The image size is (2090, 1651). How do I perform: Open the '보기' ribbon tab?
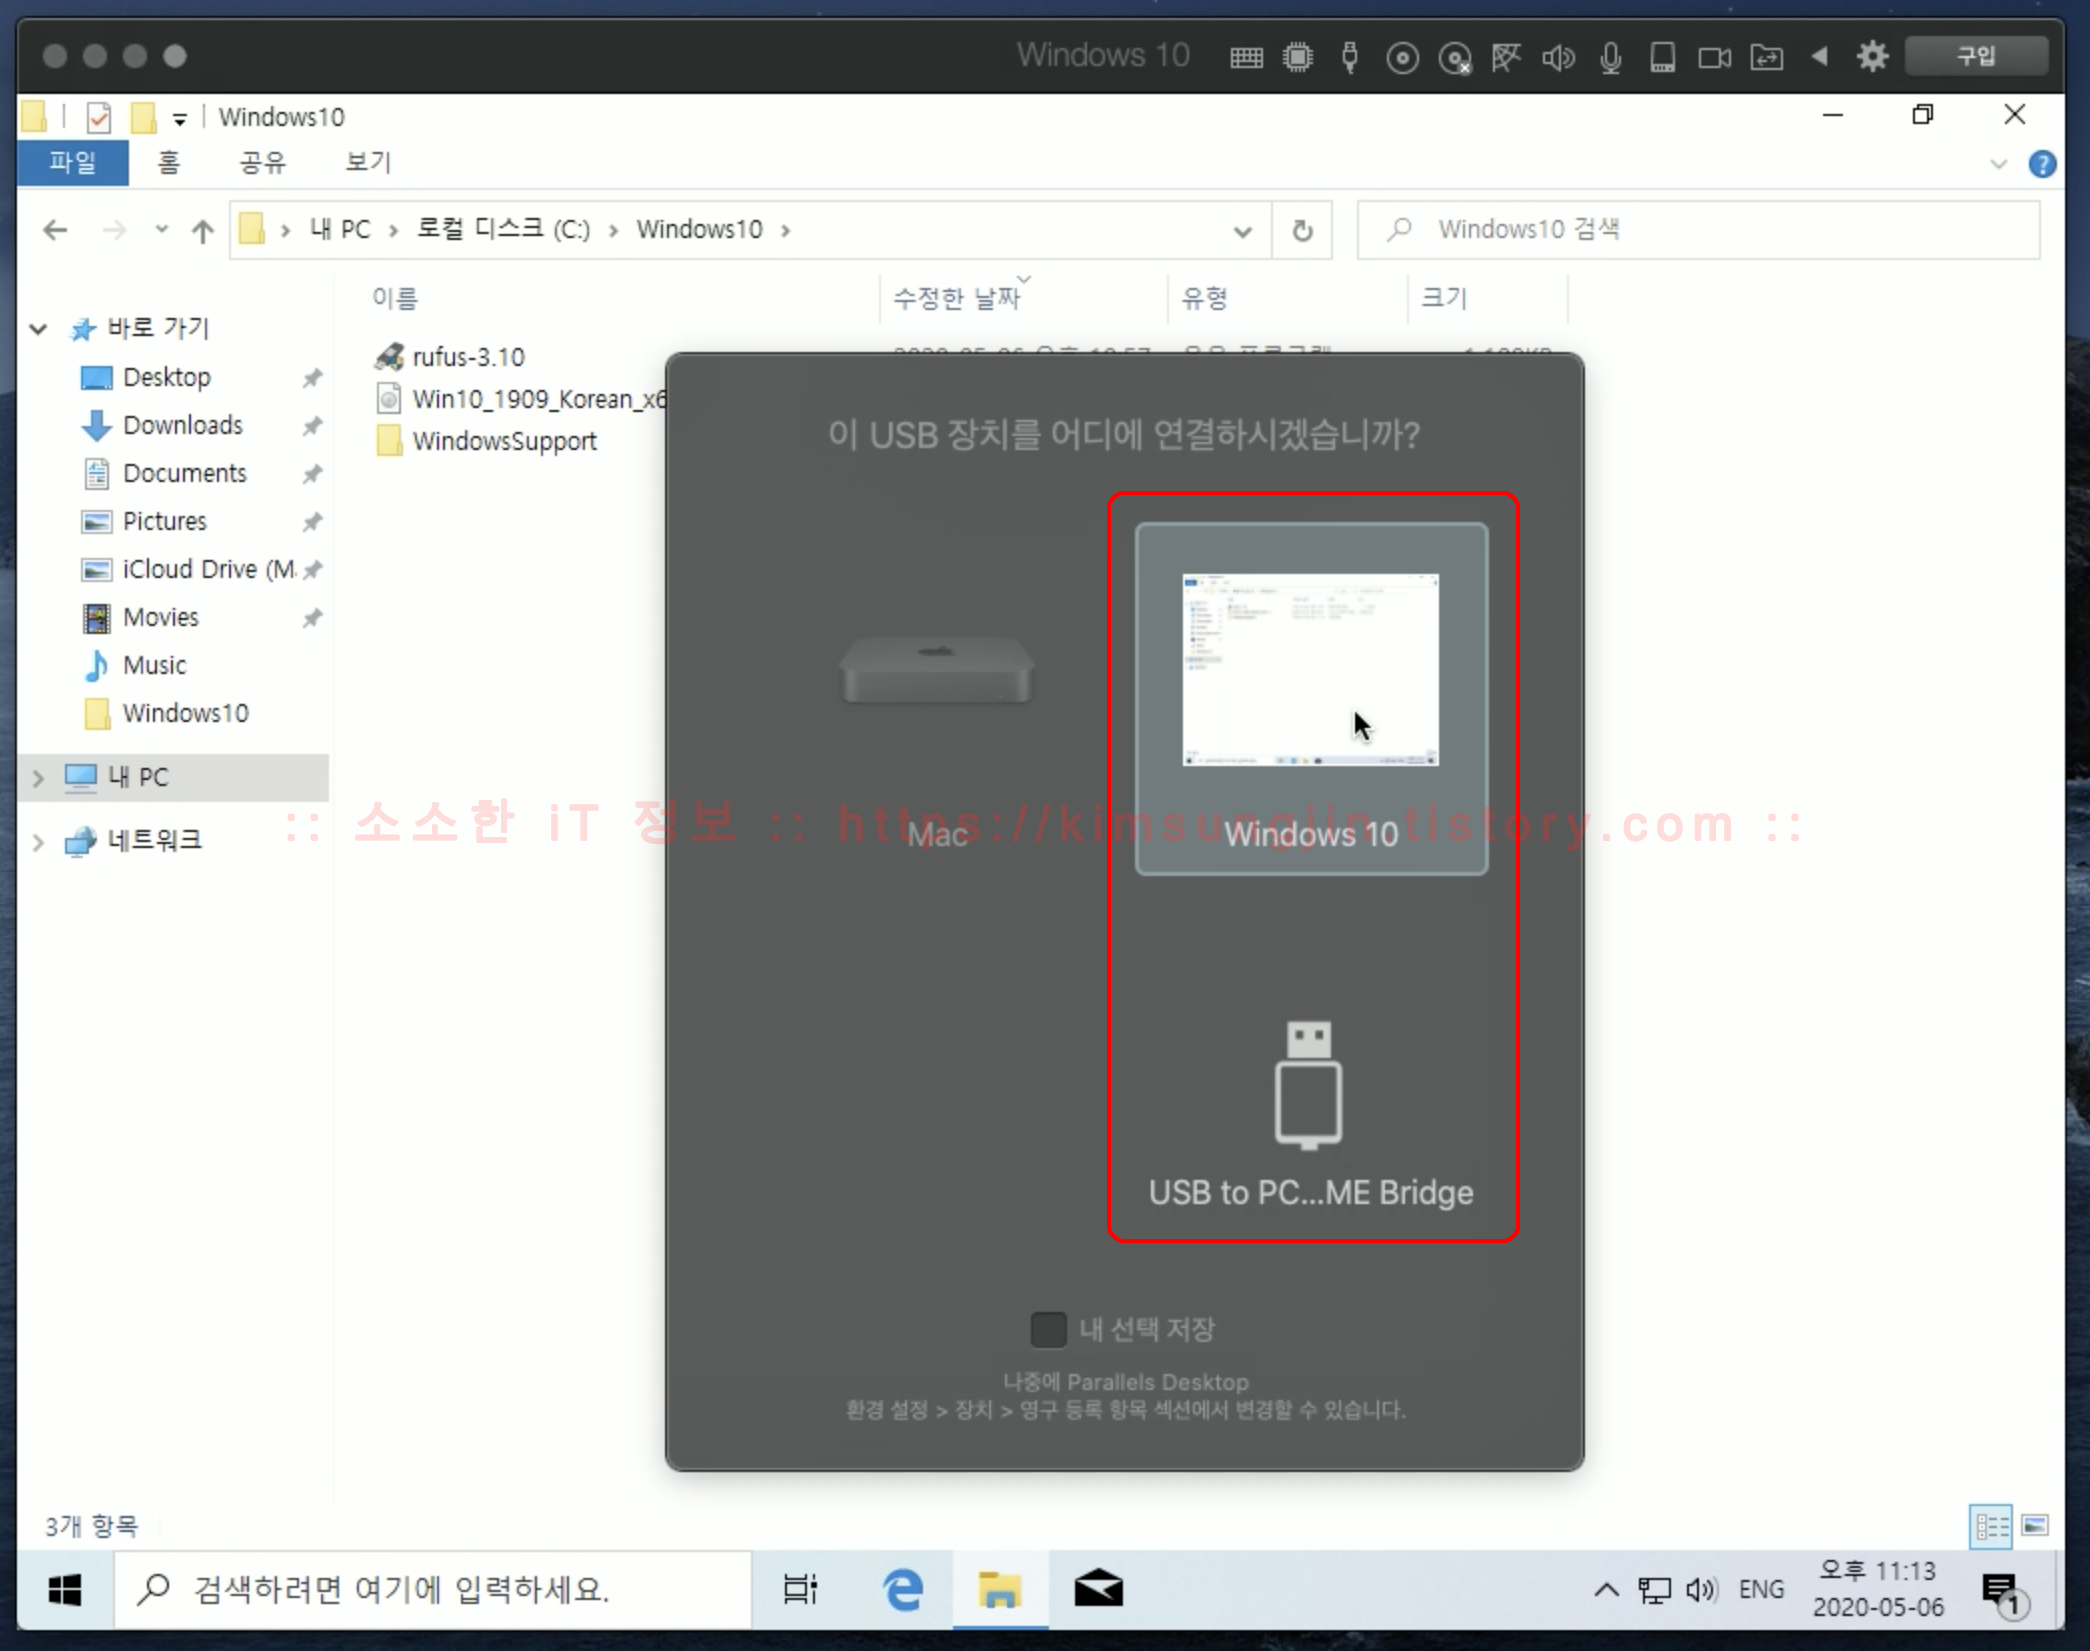coord(368,162)
